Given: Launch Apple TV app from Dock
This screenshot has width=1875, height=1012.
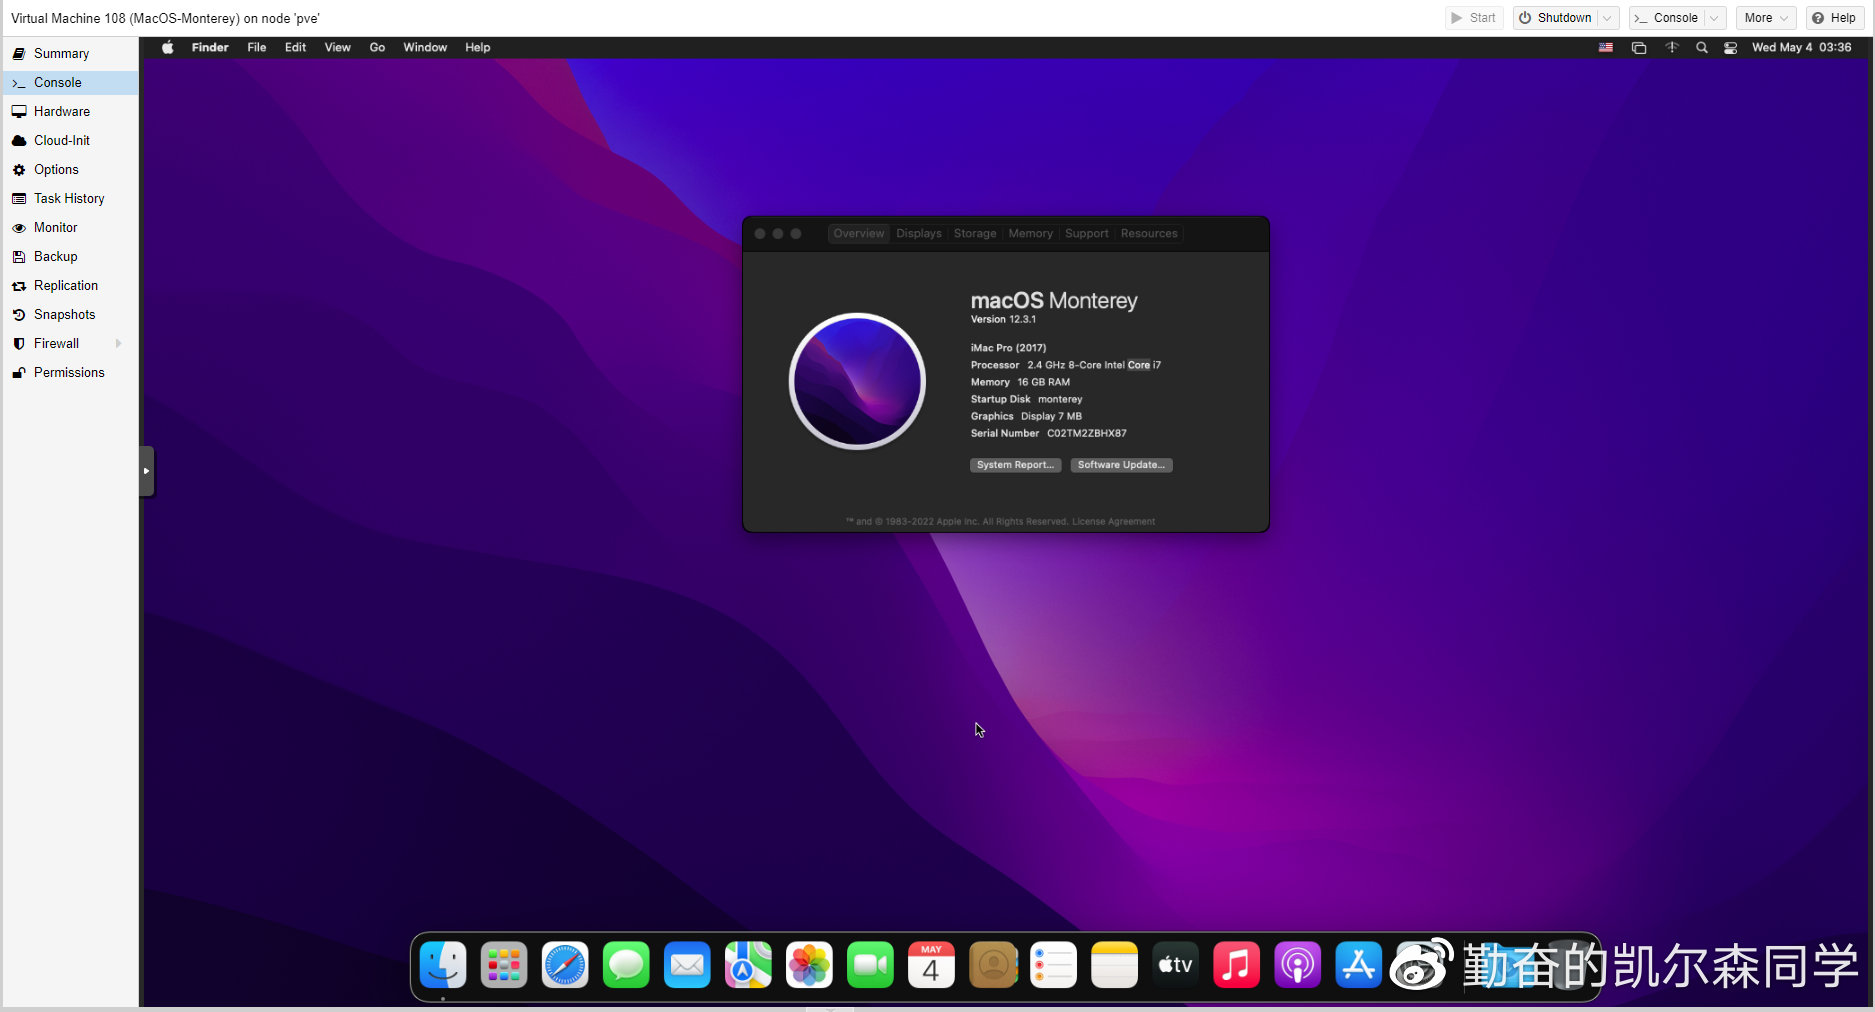Looking at the screenshot, I should (1175, 966).
